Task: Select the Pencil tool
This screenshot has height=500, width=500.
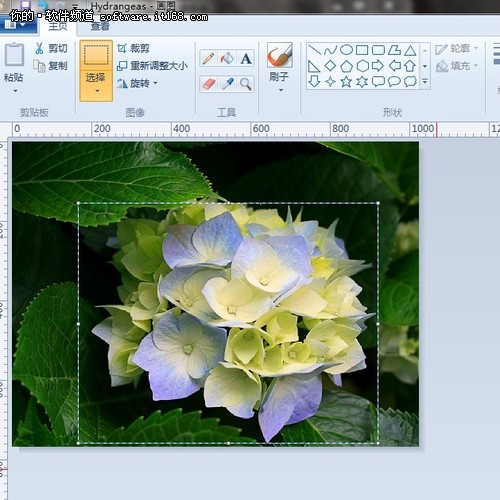Action: (x=208, y=58)
